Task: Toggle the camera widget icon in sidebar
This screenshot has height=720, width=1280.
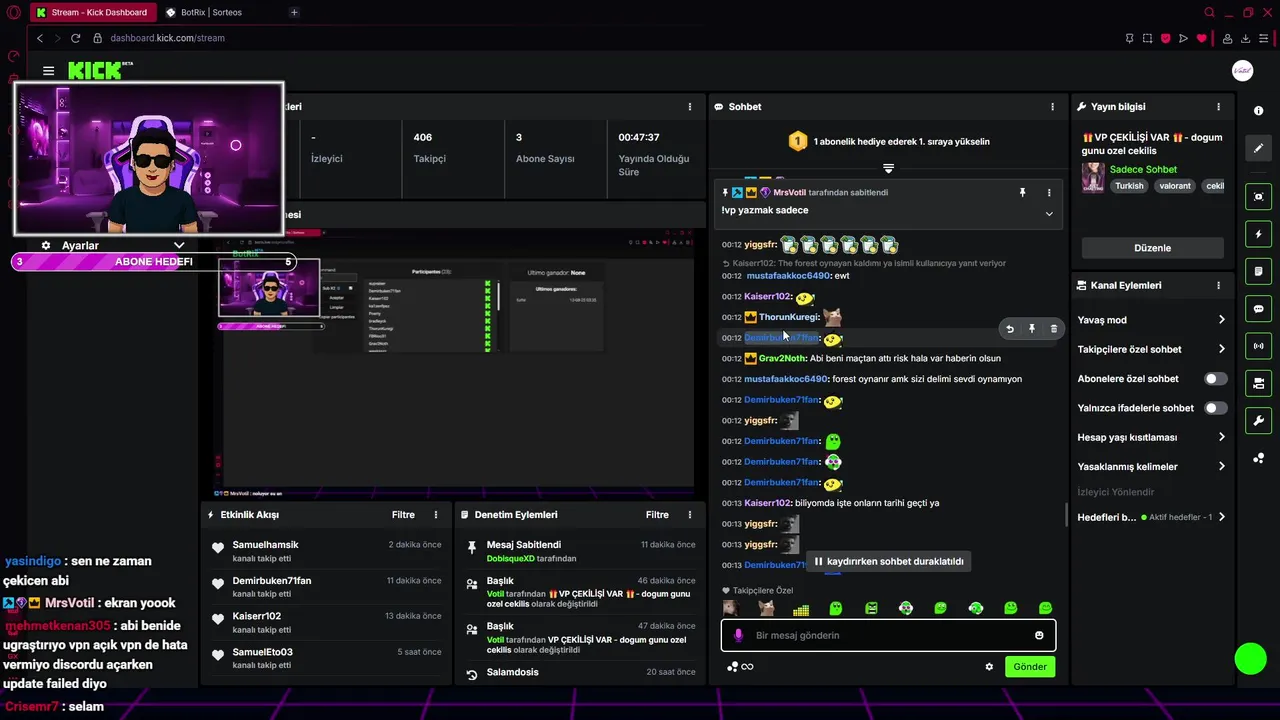Action: click(x=1258, y=383)
